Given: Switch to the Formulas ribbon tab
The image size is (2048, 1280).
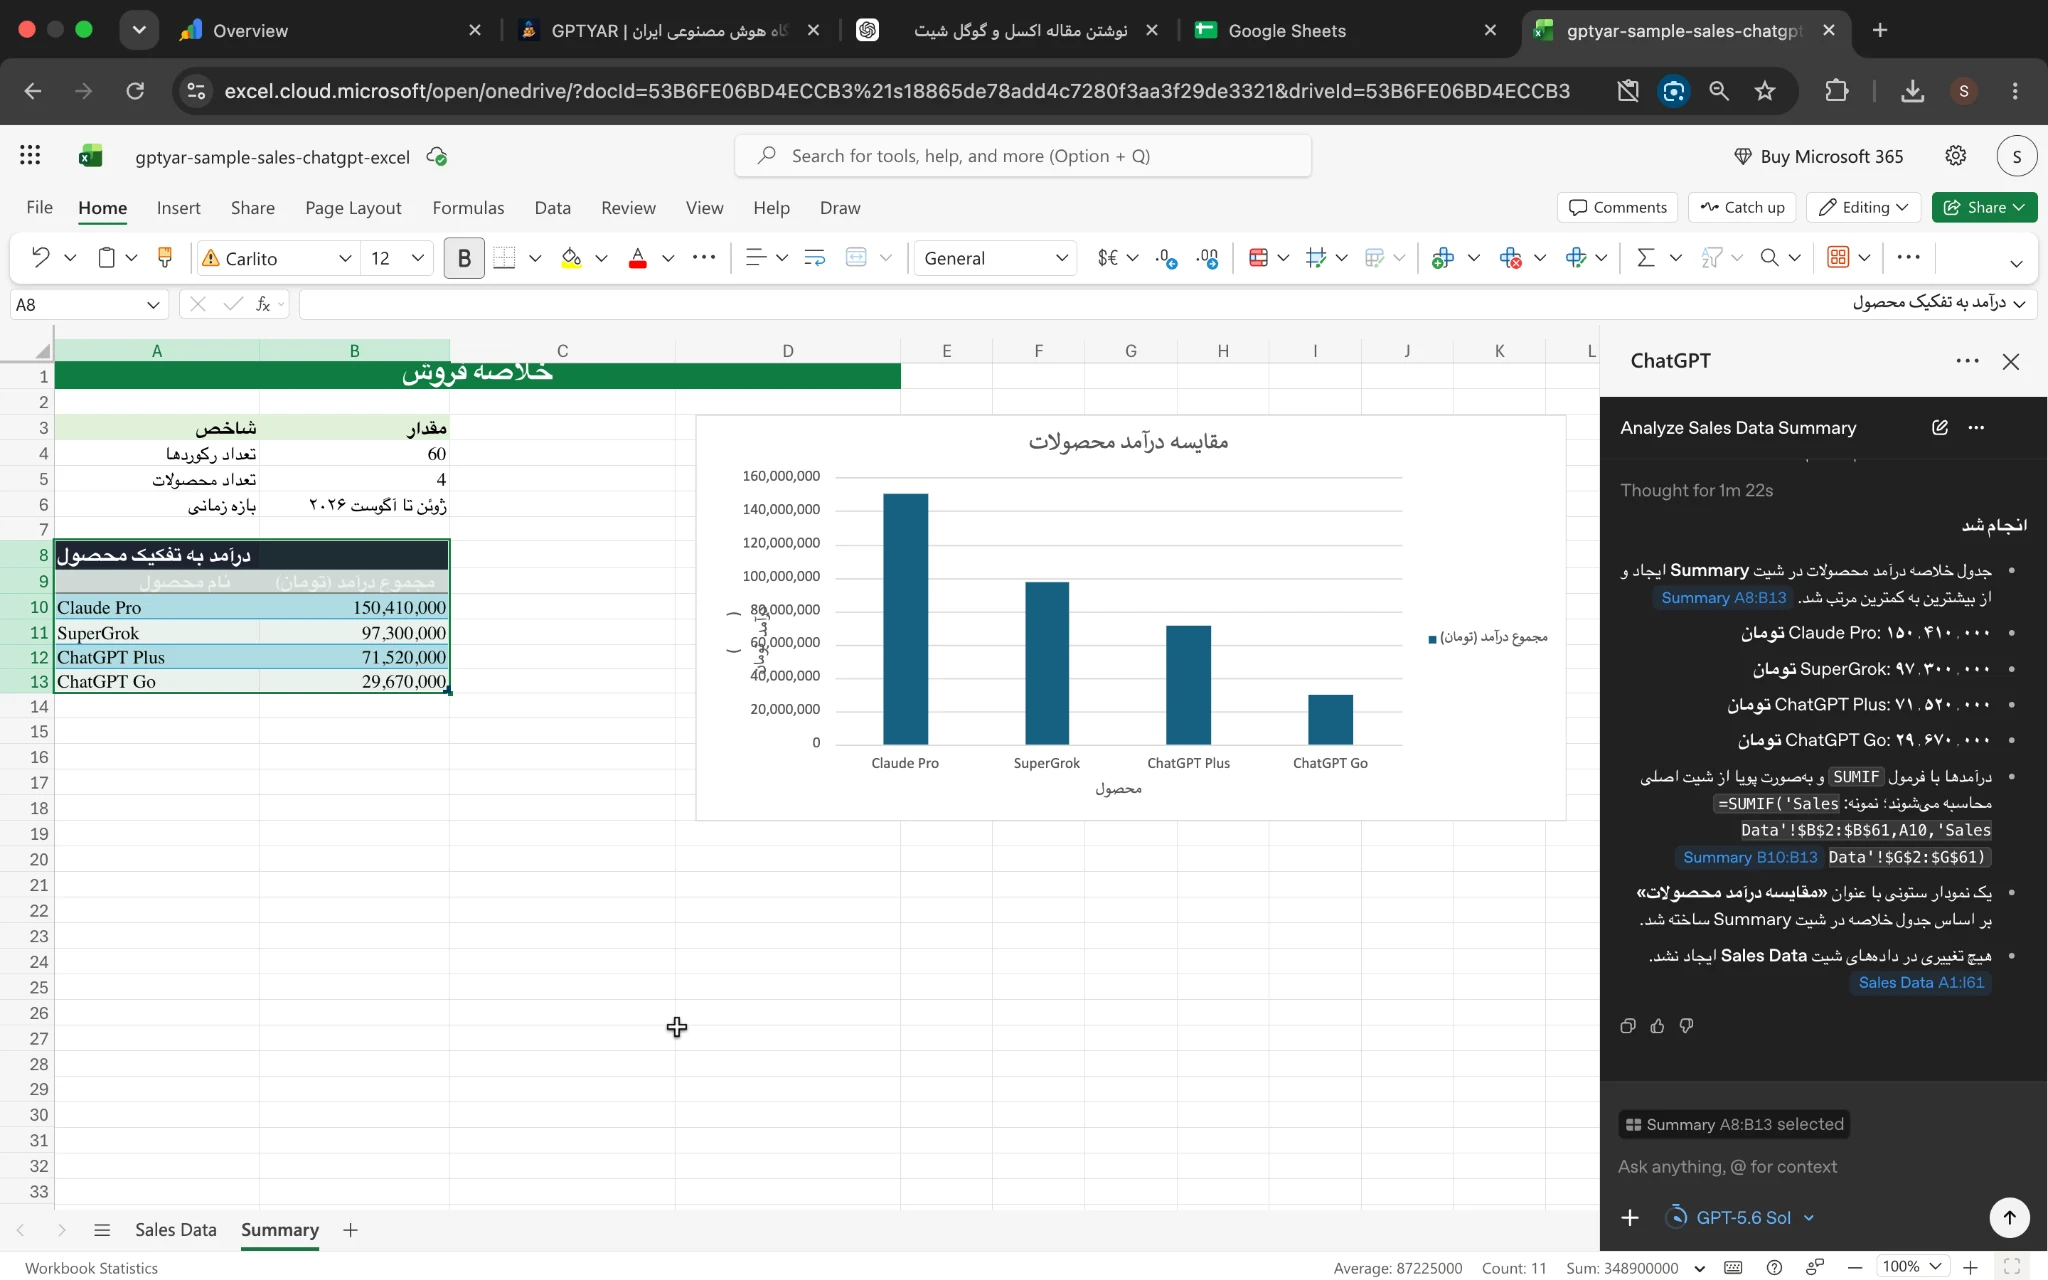Looking at the screenshot, I should coord(468,207).
